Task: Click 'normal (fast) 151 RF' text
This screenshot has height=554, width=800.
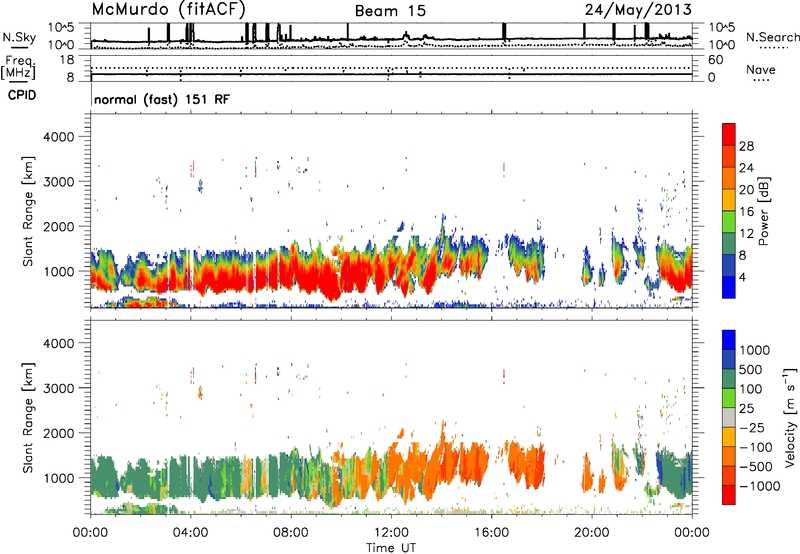Action: (162, 99)
